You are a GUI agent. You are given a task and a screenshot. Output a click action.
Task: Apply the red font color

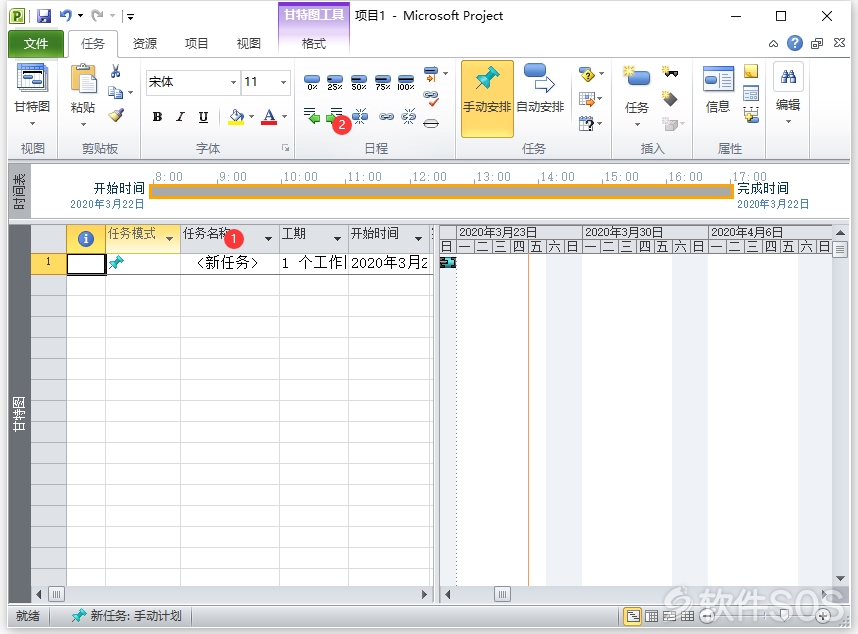(269, 117)
